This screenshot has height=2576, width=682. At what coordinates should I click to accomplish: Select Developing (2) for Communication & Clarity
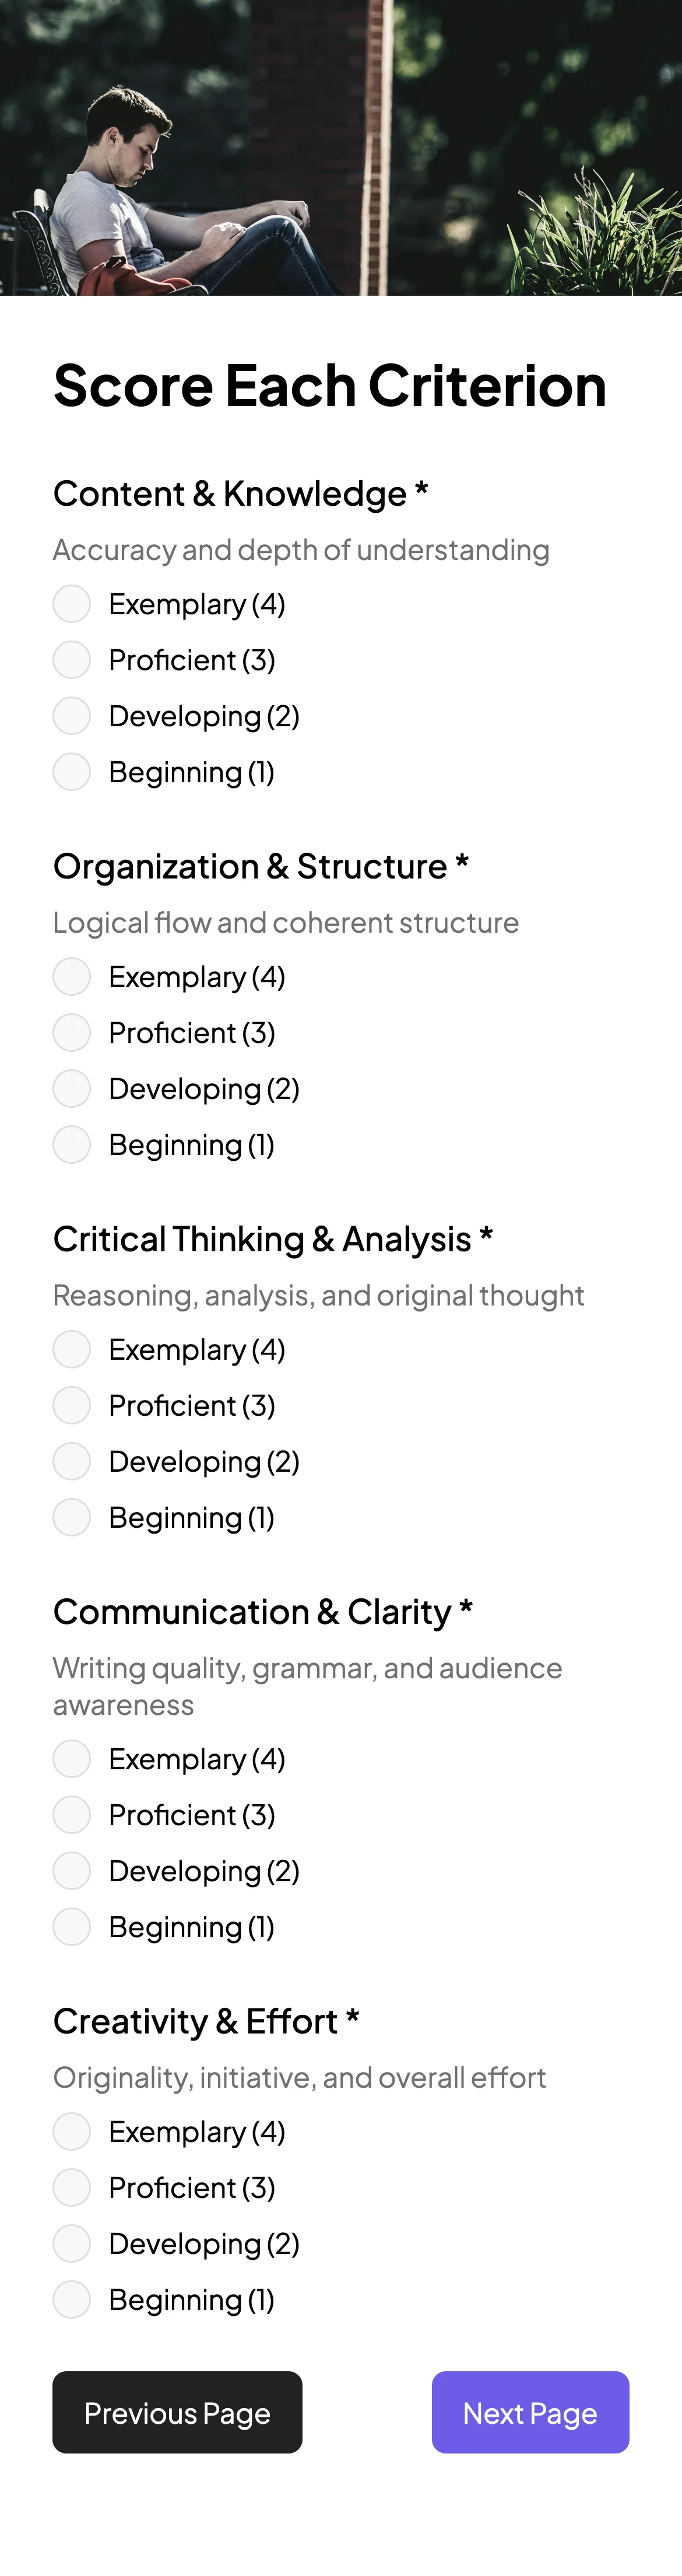pyautogui.click(x=71, y=1871)
